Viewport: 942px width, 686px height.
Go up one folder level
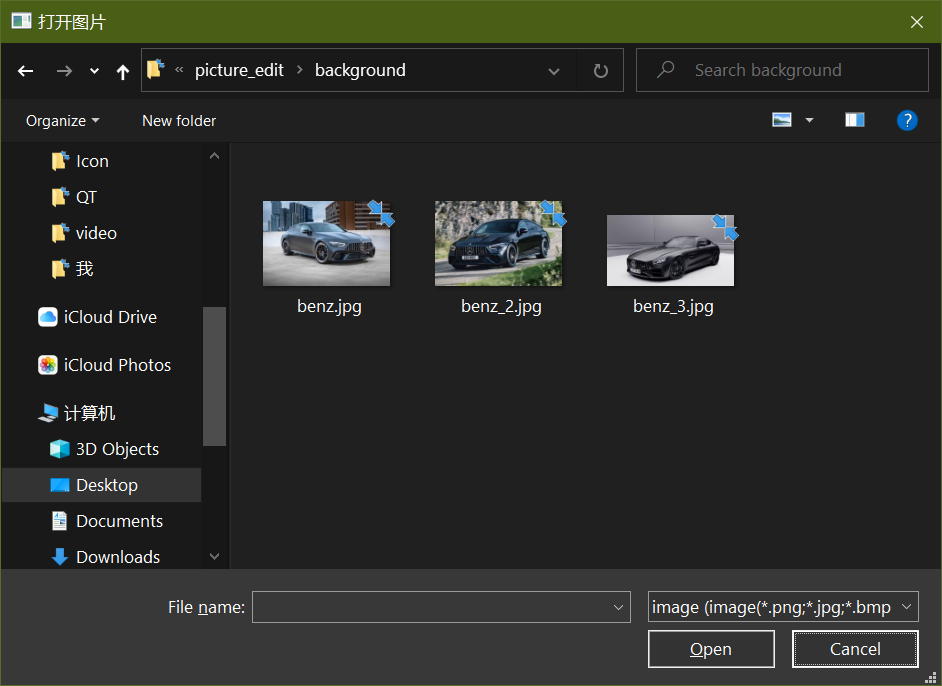point(123,72)
